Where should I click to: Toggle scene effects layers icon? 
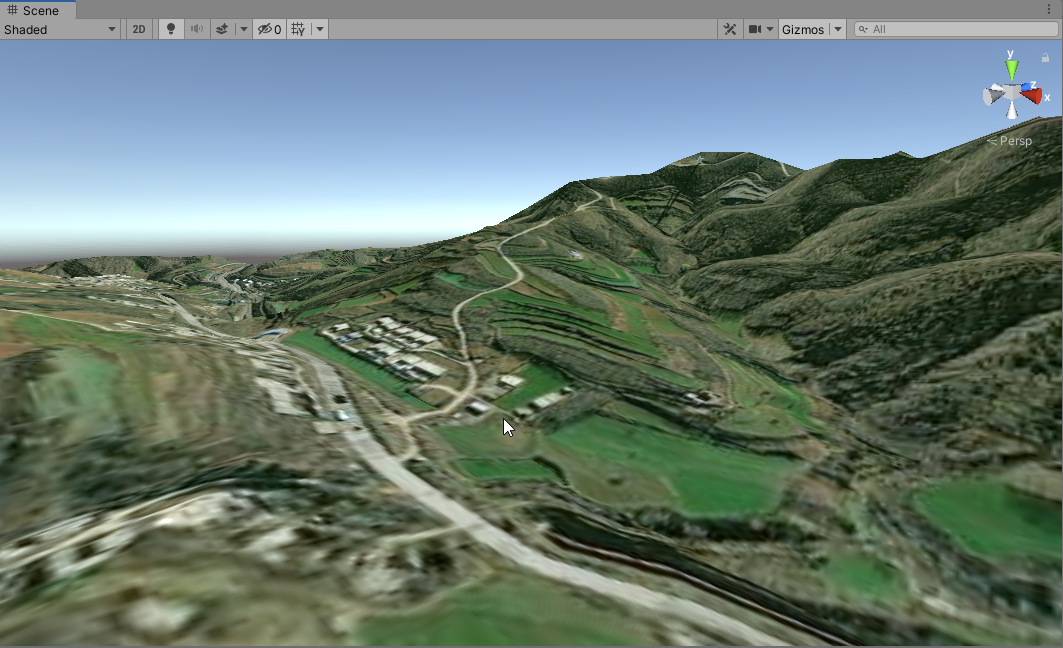tap(223, 29)
